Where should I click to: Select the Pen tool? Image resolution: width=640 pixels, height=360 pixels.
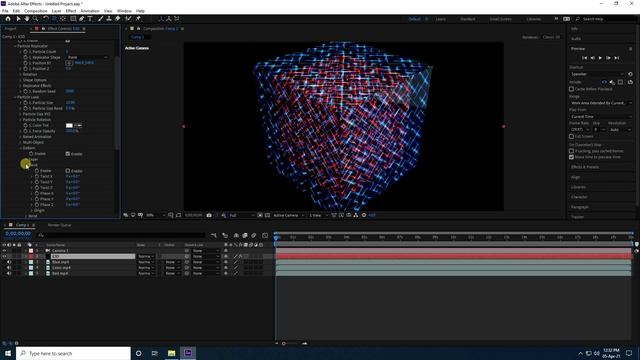coord(82,19)
